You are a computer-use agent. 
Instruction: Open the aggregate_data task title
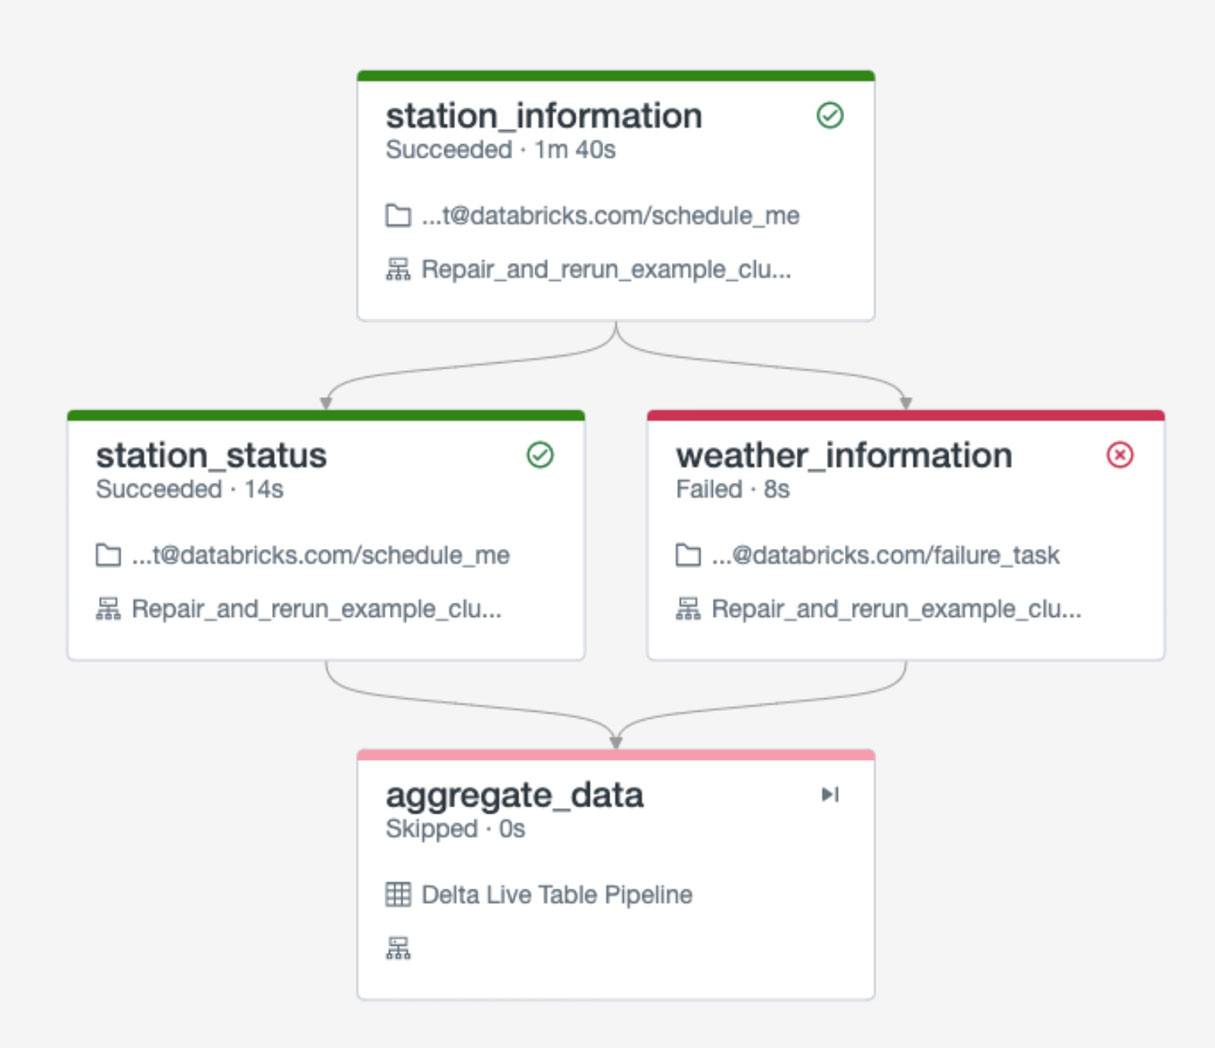(x=514, y=795)
